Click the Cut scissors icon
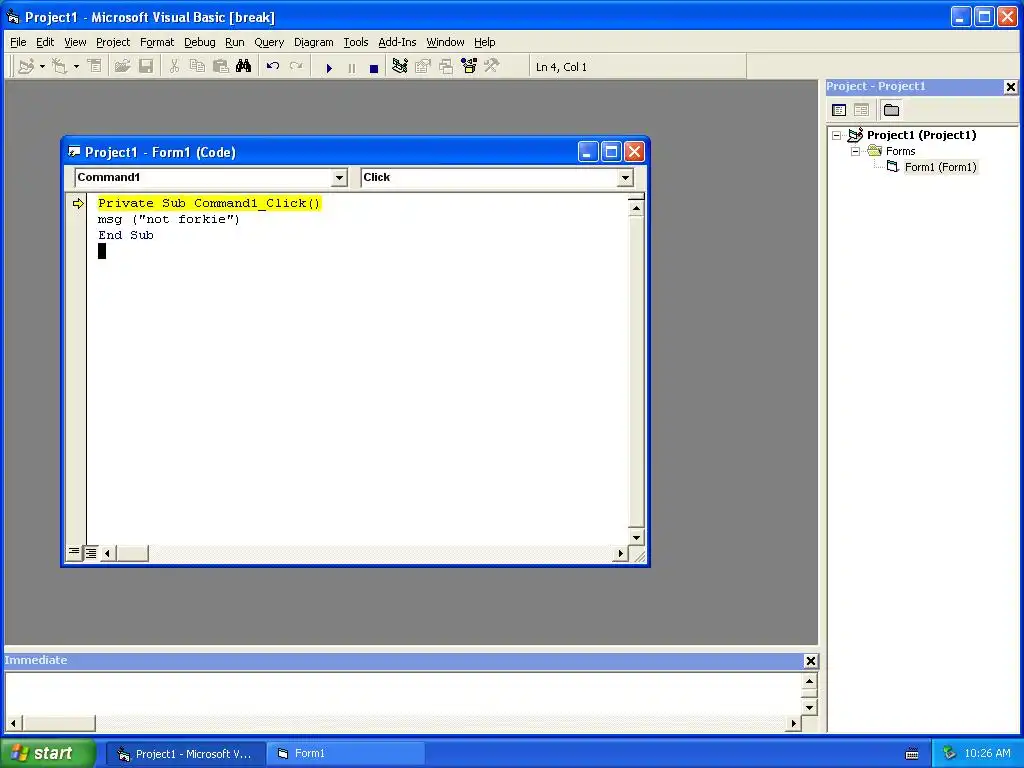This screenshot has width=1024, height=768. 174,67
